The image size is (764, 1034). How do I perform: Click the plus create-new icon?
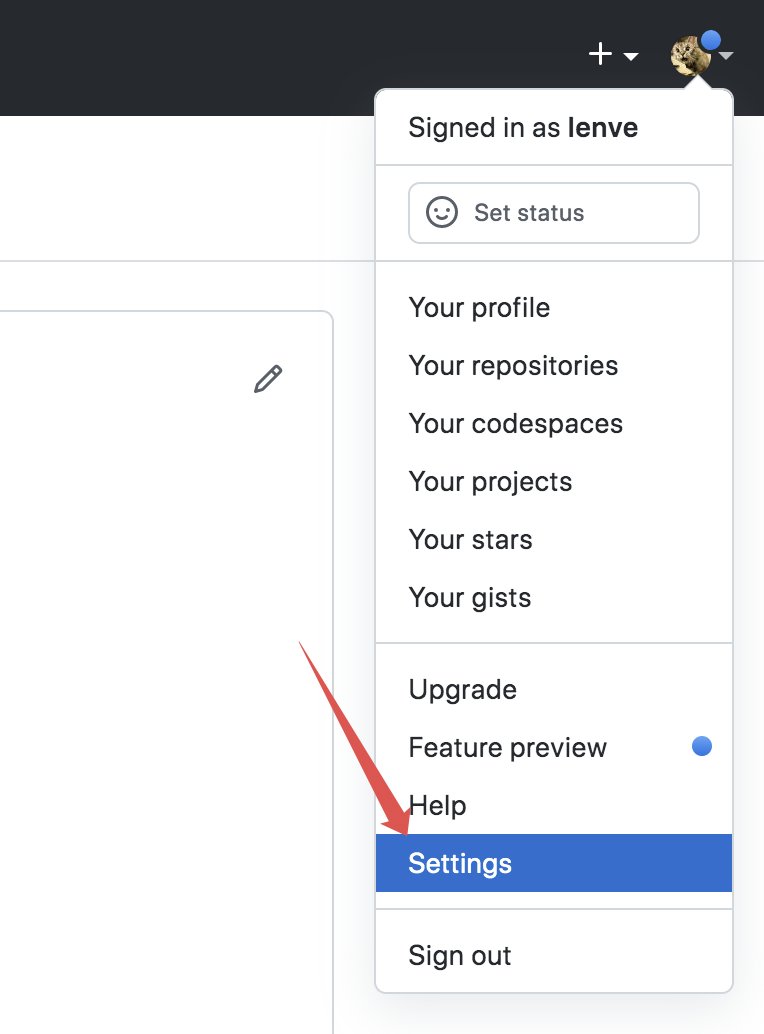tap(600, 54)
